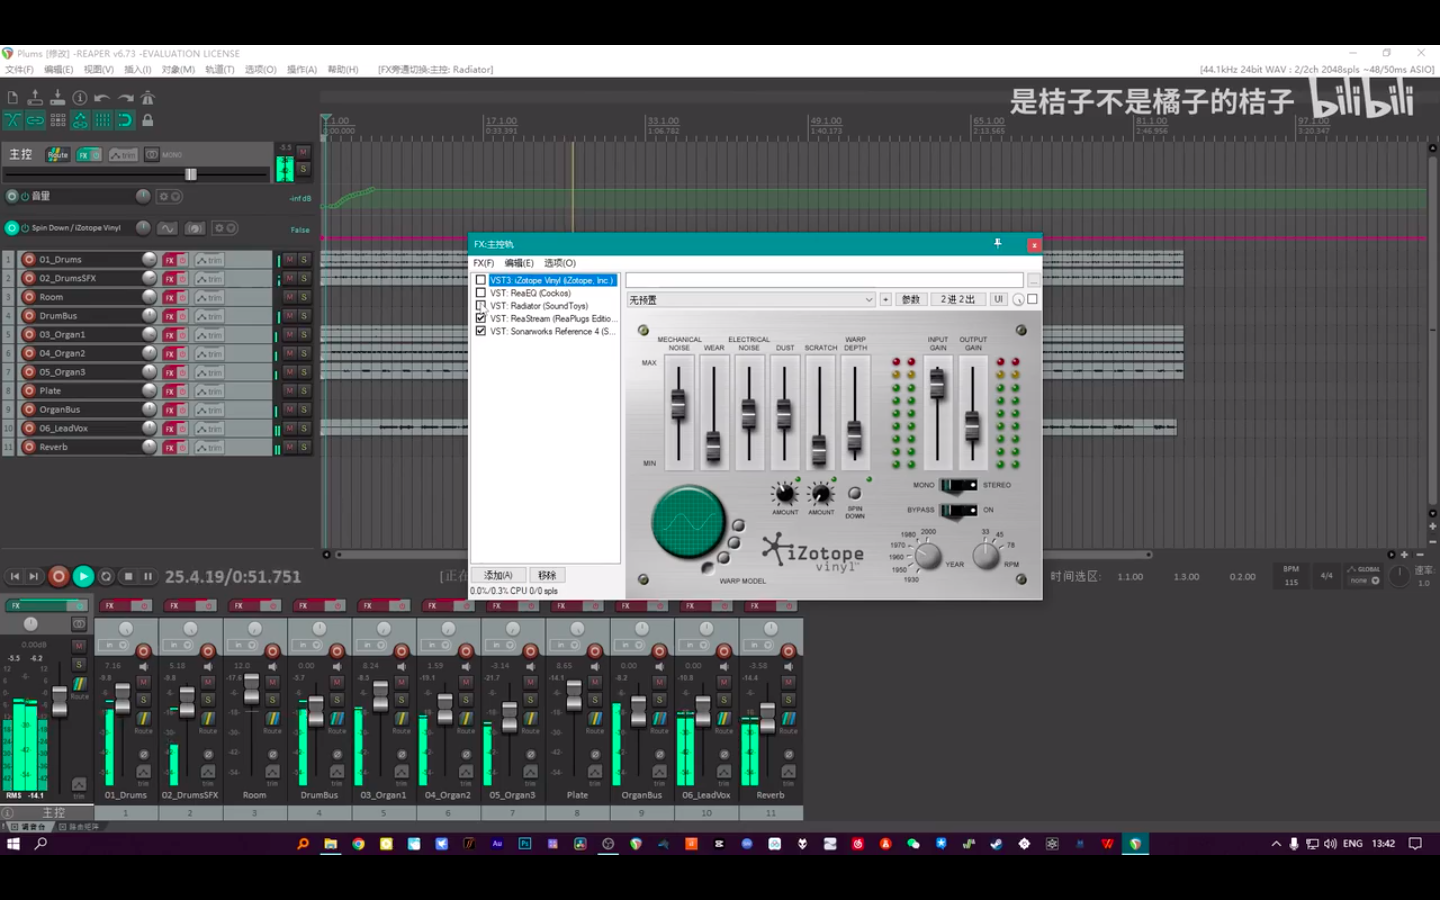Click the 参数 button in FX window
Image resolution: width=1440 pixels, height=900 pixels.
[x=911, y=300]
